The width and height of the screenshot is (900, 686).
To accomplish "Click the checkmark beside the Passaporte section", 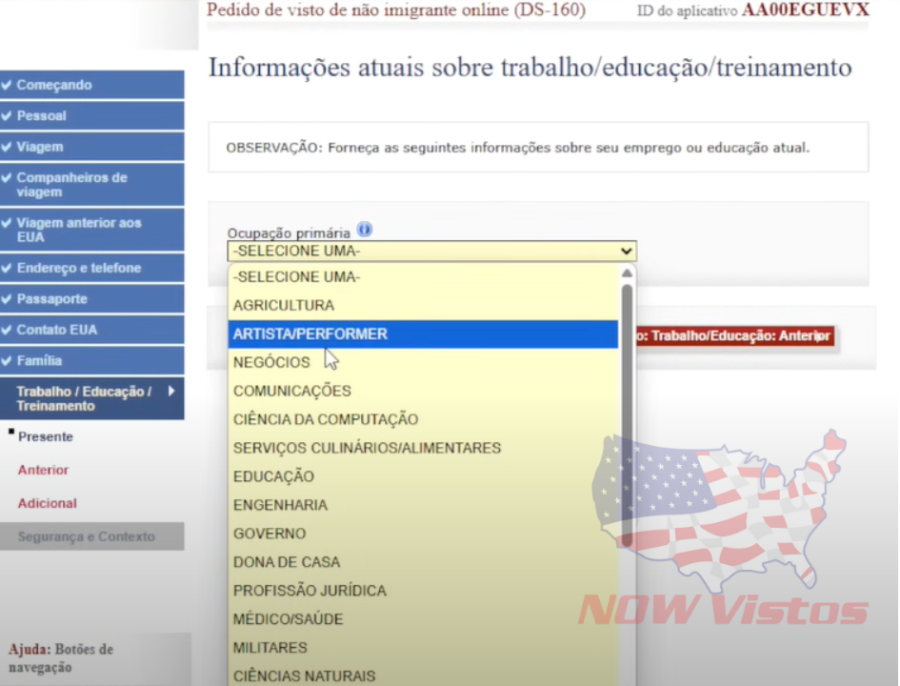I will tap(8, 298).
